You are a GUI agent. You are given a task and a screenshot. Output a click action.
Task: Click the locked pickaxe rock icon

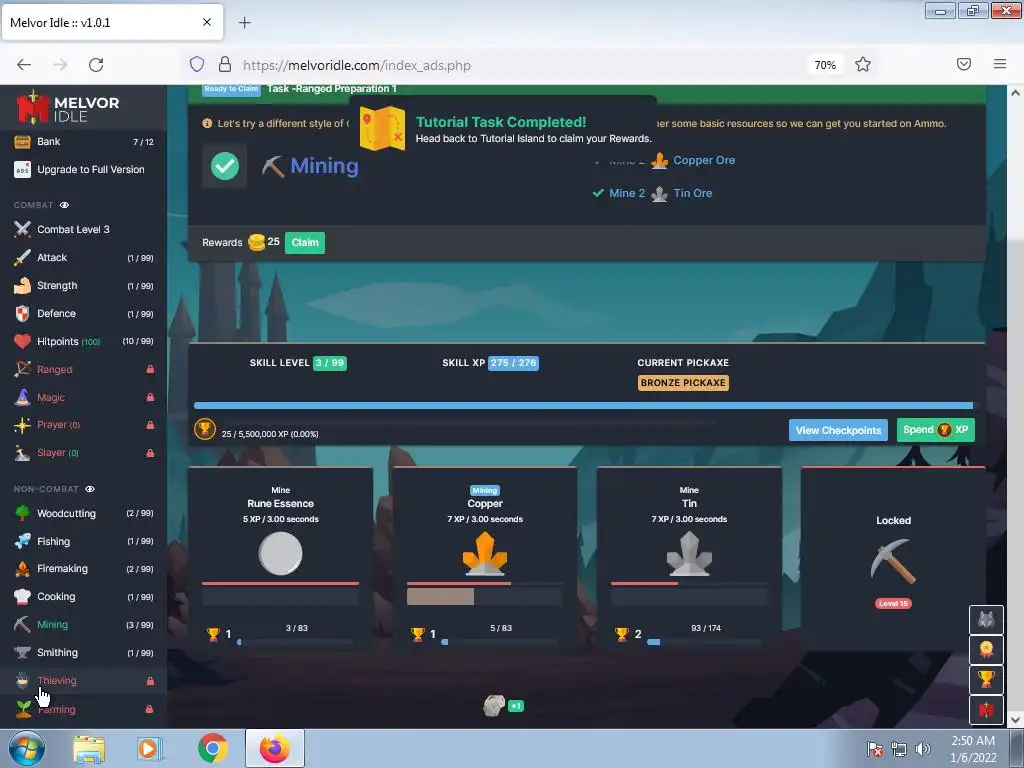click(893, 560)
